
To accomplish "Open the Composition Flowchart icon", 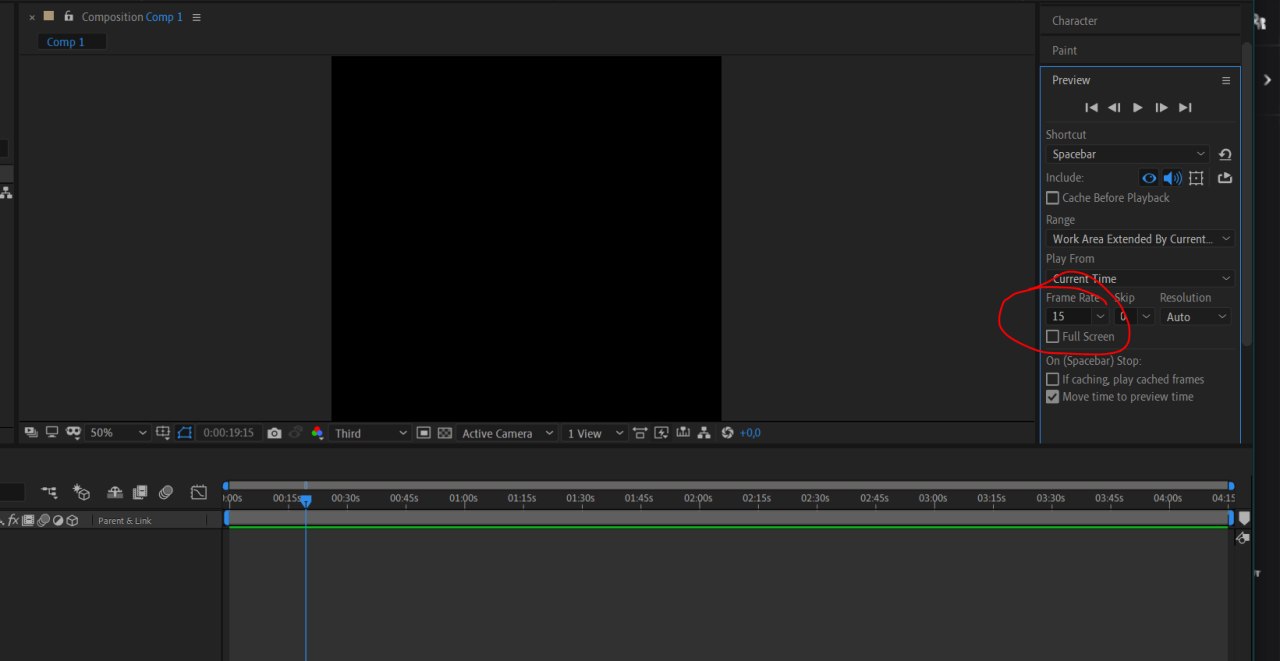I will (x=704, y=433).
